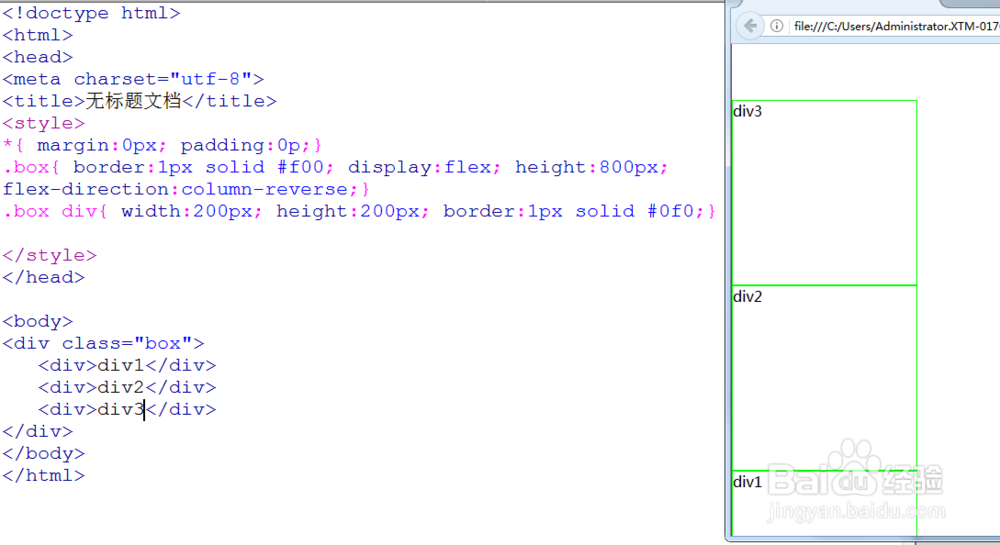
Task: Focus the browser address bar with file URL
Action: (x=895, y=26)
